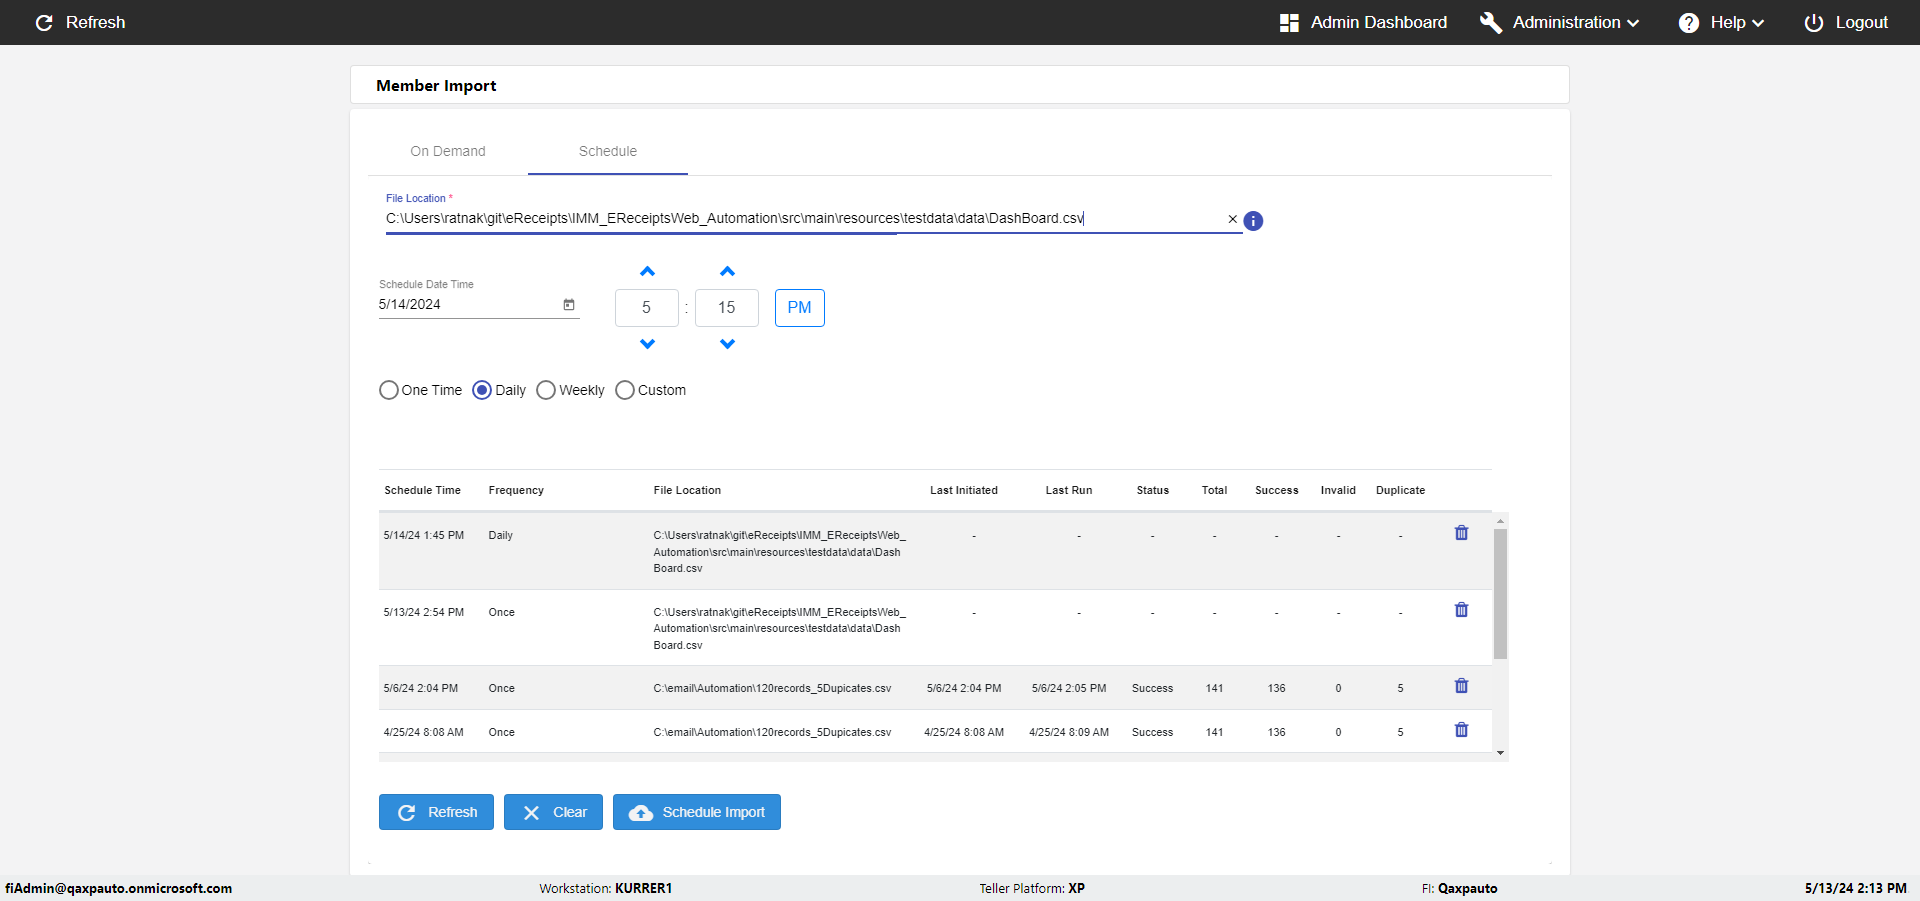Click the schedule table vertical scrollbar
Viewport: 1920px width, 901px height.
pyautogui.click(x=1500, y=594)
